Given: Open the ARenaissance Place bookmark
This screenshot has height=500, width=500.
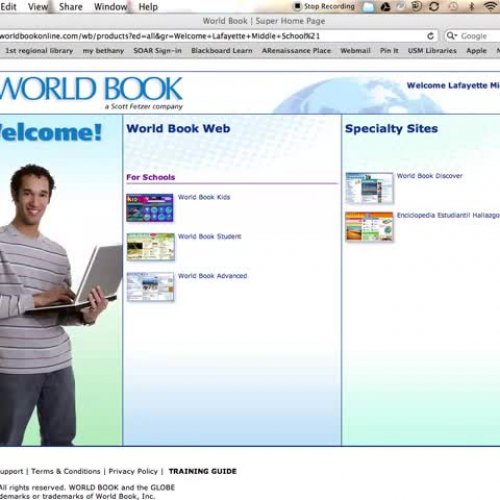Looking at the screenshot, I should [x=296, y=51].
